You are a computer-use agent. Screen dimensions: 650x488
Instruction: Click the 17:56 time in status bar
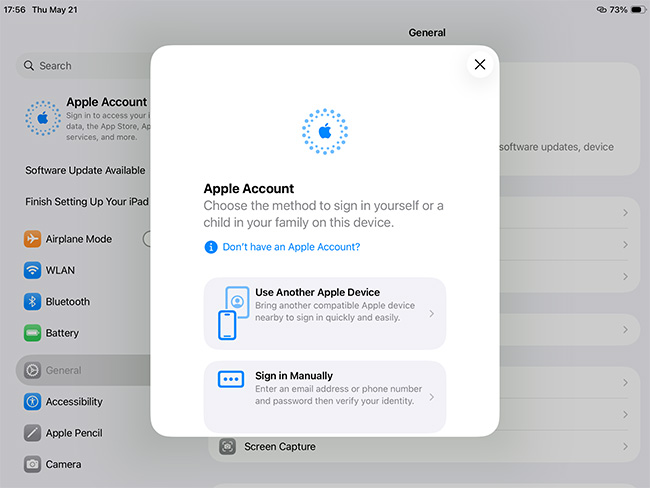click(x=15, y=10)
